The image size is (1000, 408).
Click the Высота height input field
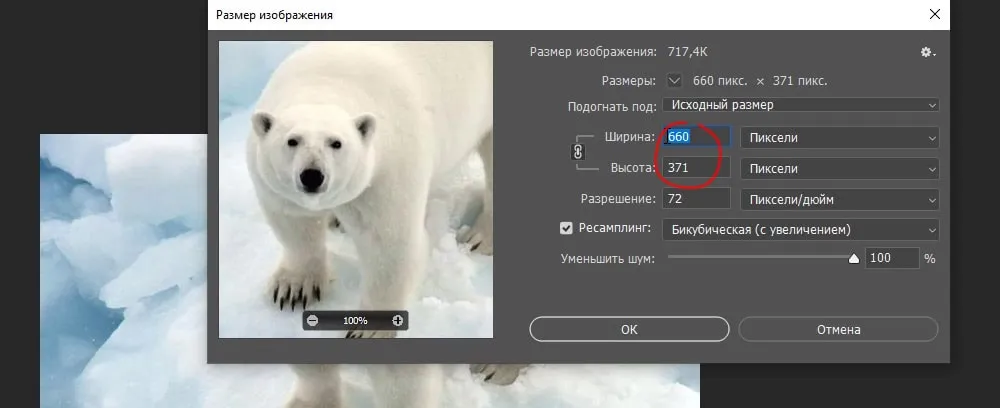pyautogui.click(x=697, y=168)
